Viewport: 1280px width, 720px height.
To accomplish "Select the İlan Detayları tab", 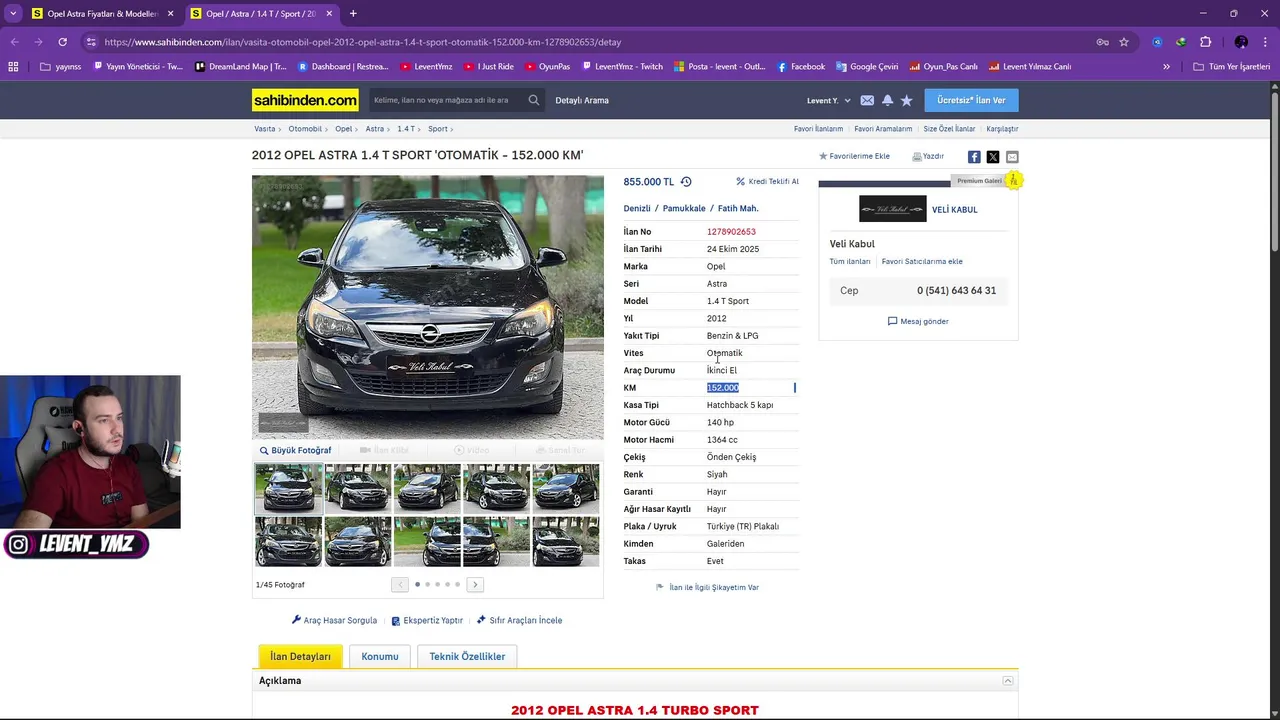I will [300, 656].
